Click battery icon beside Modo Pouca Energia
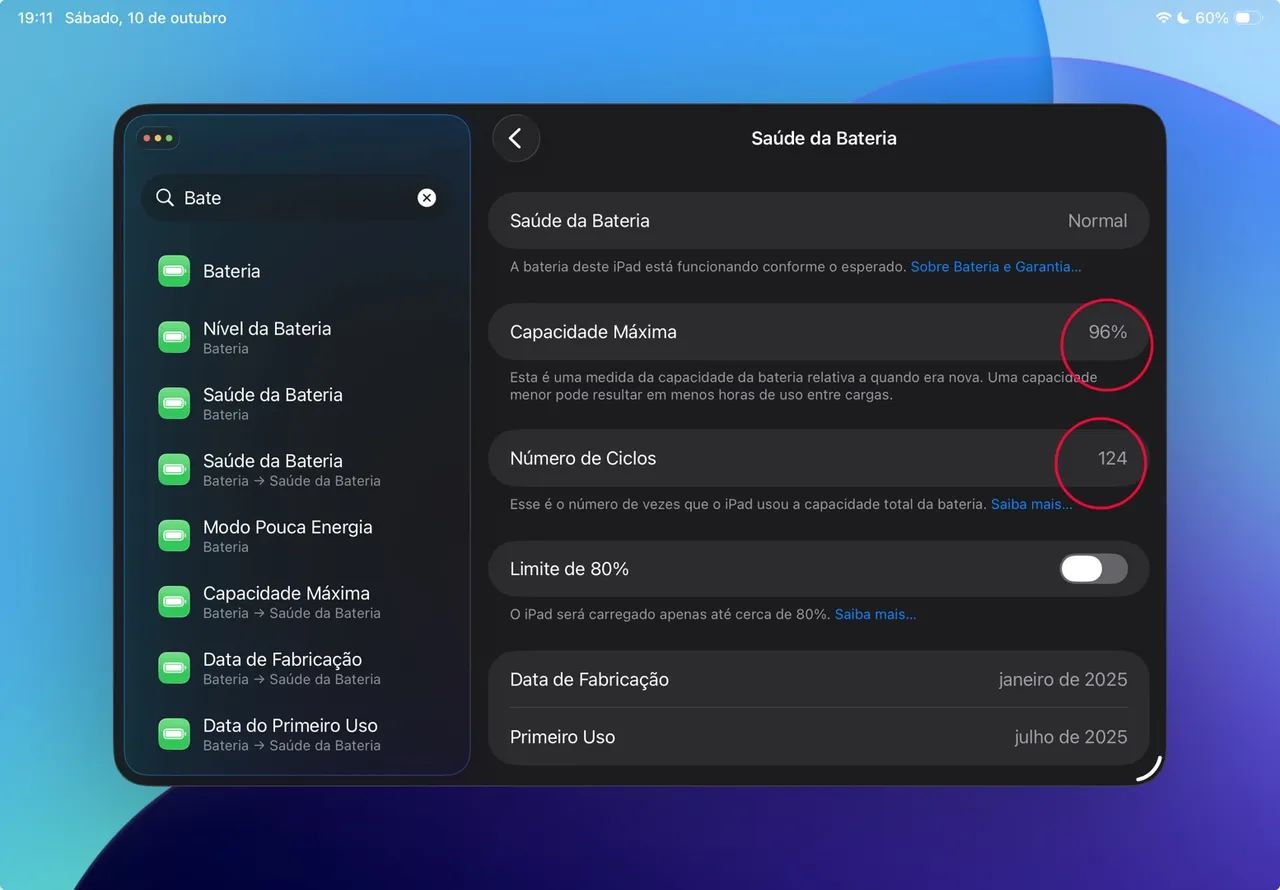The width and height of the screenshot is (1280, 890). coord(174,536)
